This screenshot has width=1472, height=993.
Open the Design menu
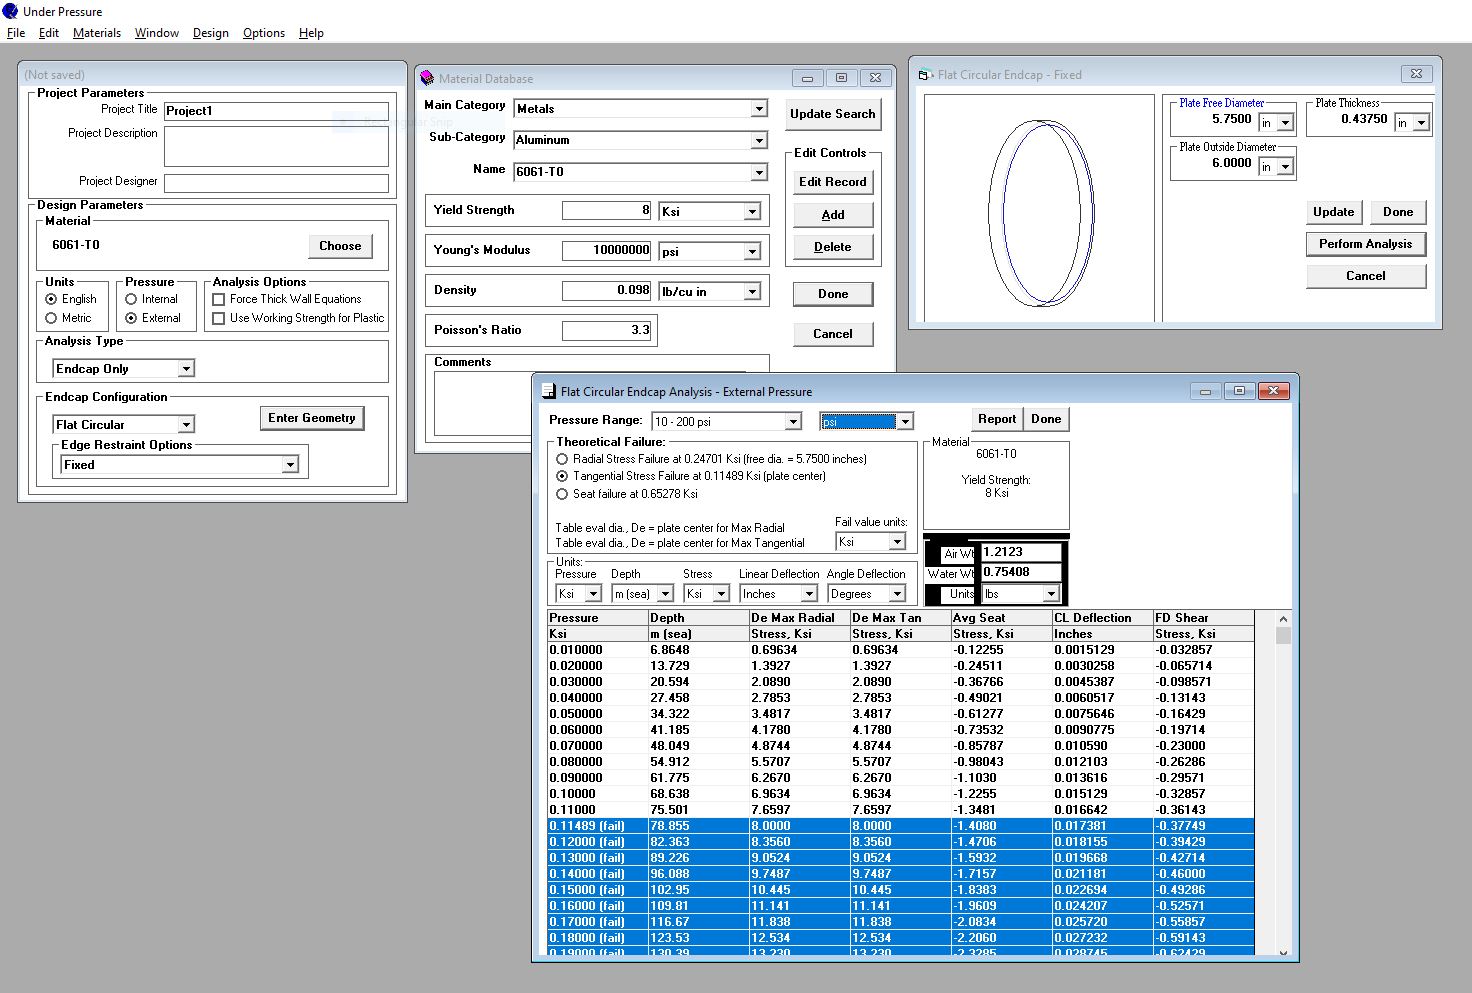[x=211, y=33]
